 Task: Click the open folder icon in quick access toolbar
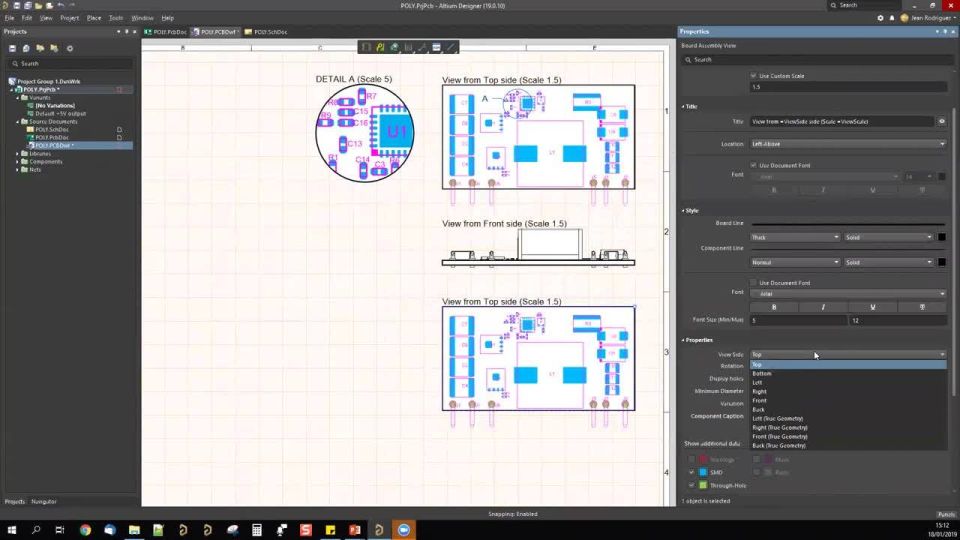39,6
